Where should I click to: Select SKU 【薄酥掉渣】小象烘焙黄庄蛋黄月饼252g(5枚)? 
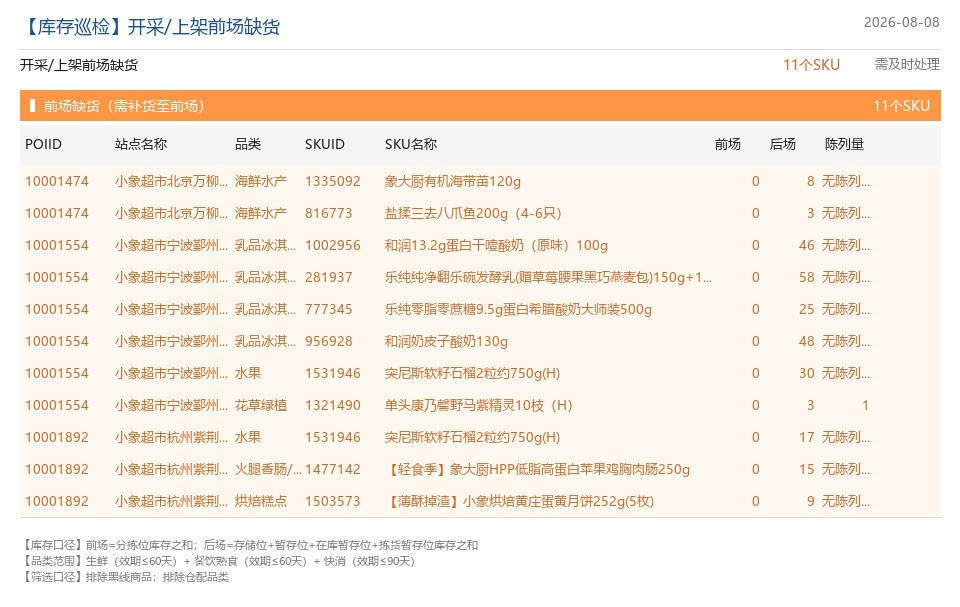519,501
